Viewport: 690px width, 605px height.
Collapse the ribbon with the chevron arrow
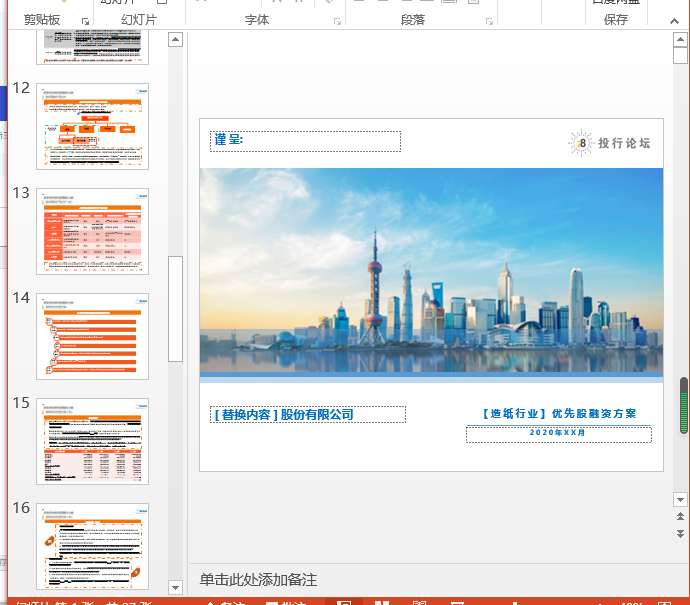tap(674, 21)
